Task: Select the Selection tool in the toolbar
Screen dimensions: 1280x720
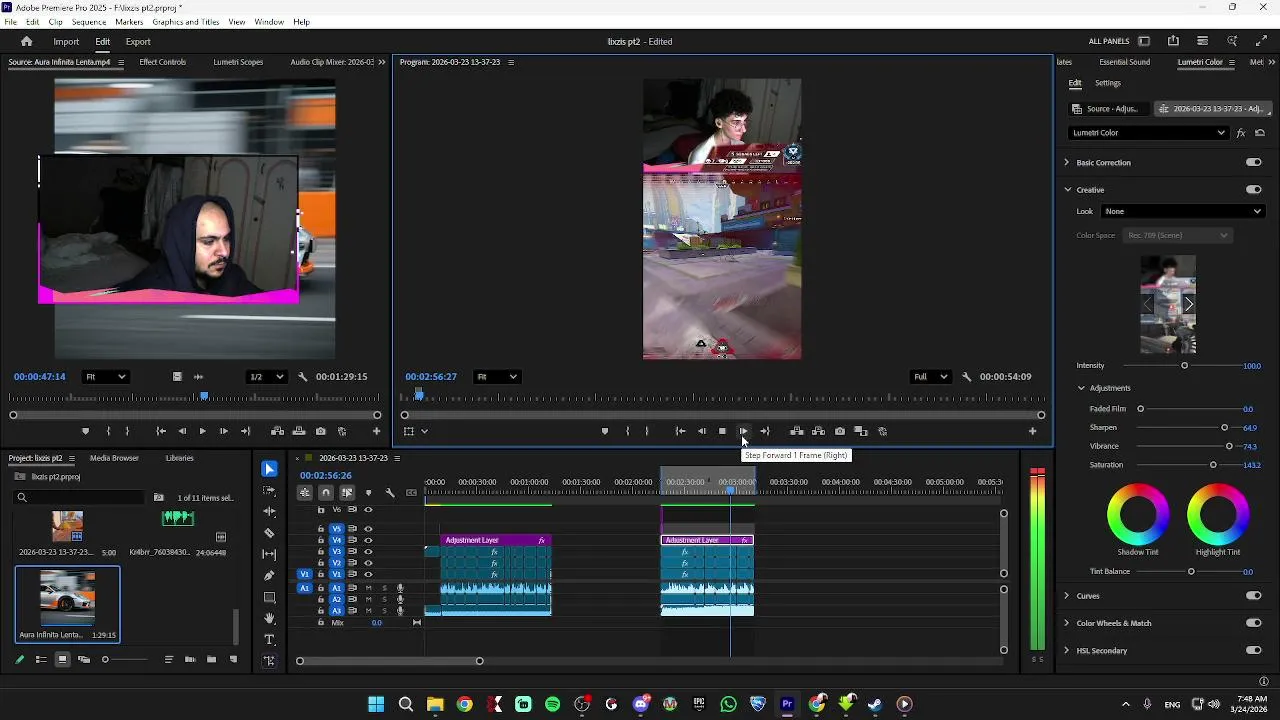Action: coord(269,469)
